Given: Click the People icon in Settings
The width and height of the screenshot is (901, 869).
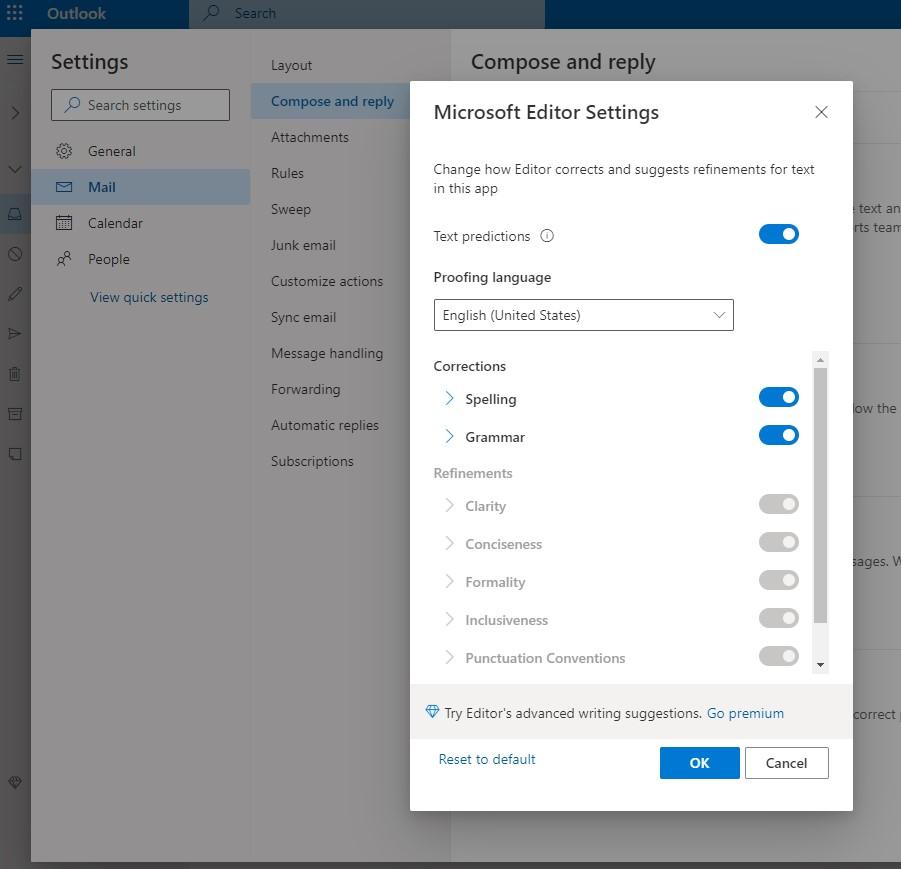Looking at the screenshot, I should pos(64,259).
